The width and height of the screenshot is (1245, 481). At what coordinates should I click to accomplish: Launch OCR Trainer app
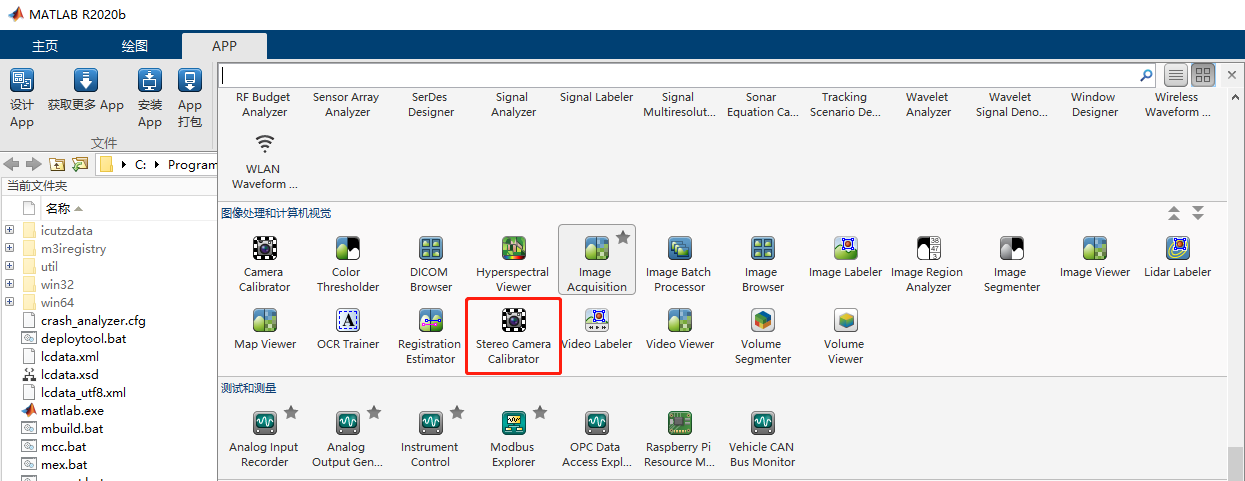[x=347, y=328]
